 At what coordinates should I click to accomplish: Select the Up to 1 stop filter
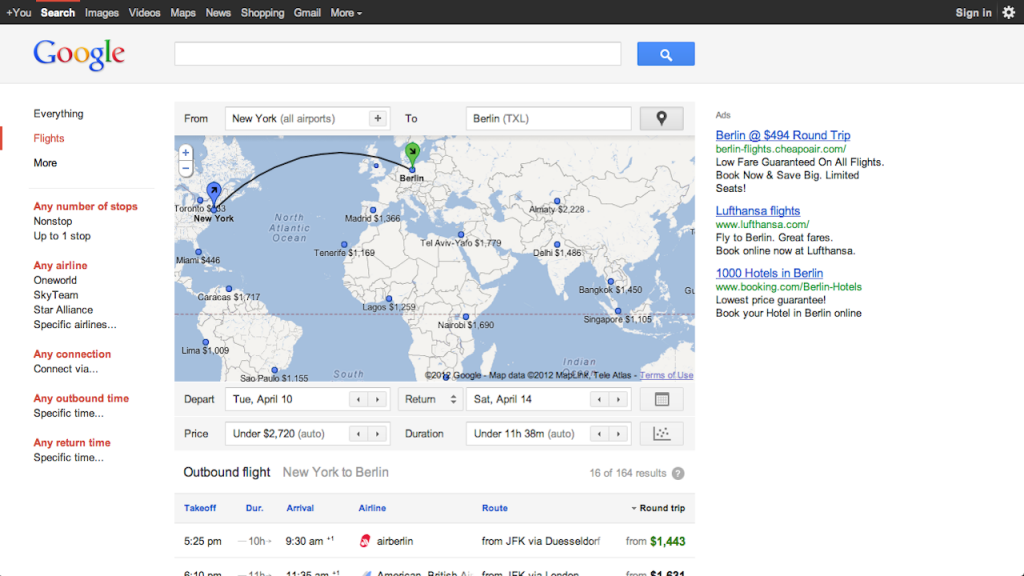click(62, 236)
